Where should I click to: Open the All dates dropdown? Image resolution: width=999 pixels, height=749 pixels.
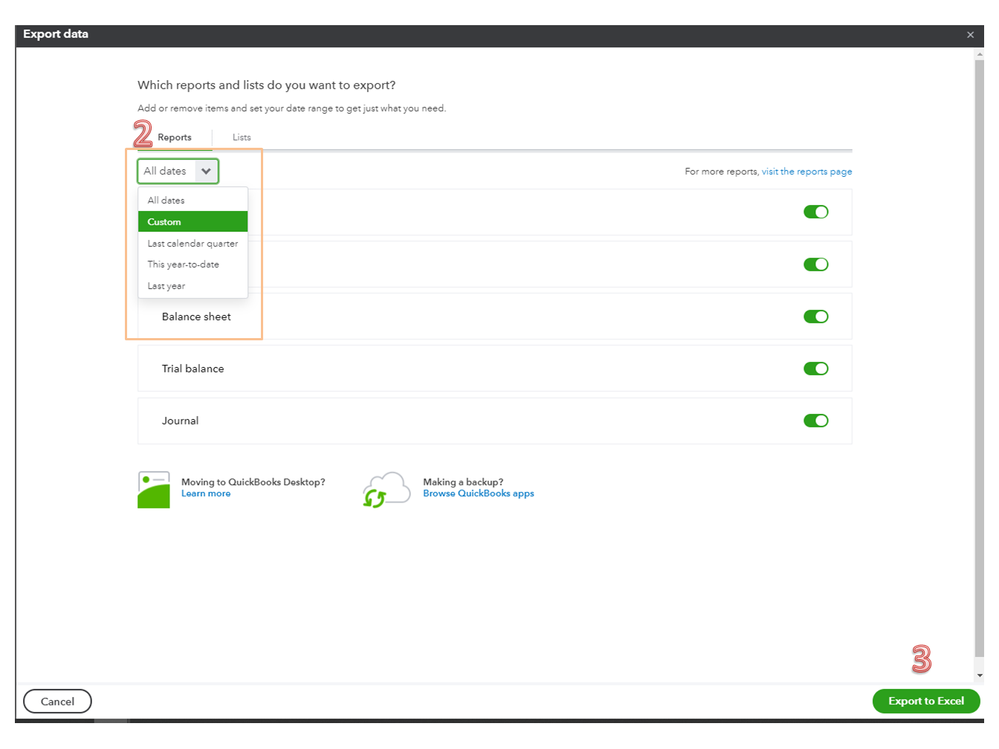pyautogui.click(x=178, y=171)
